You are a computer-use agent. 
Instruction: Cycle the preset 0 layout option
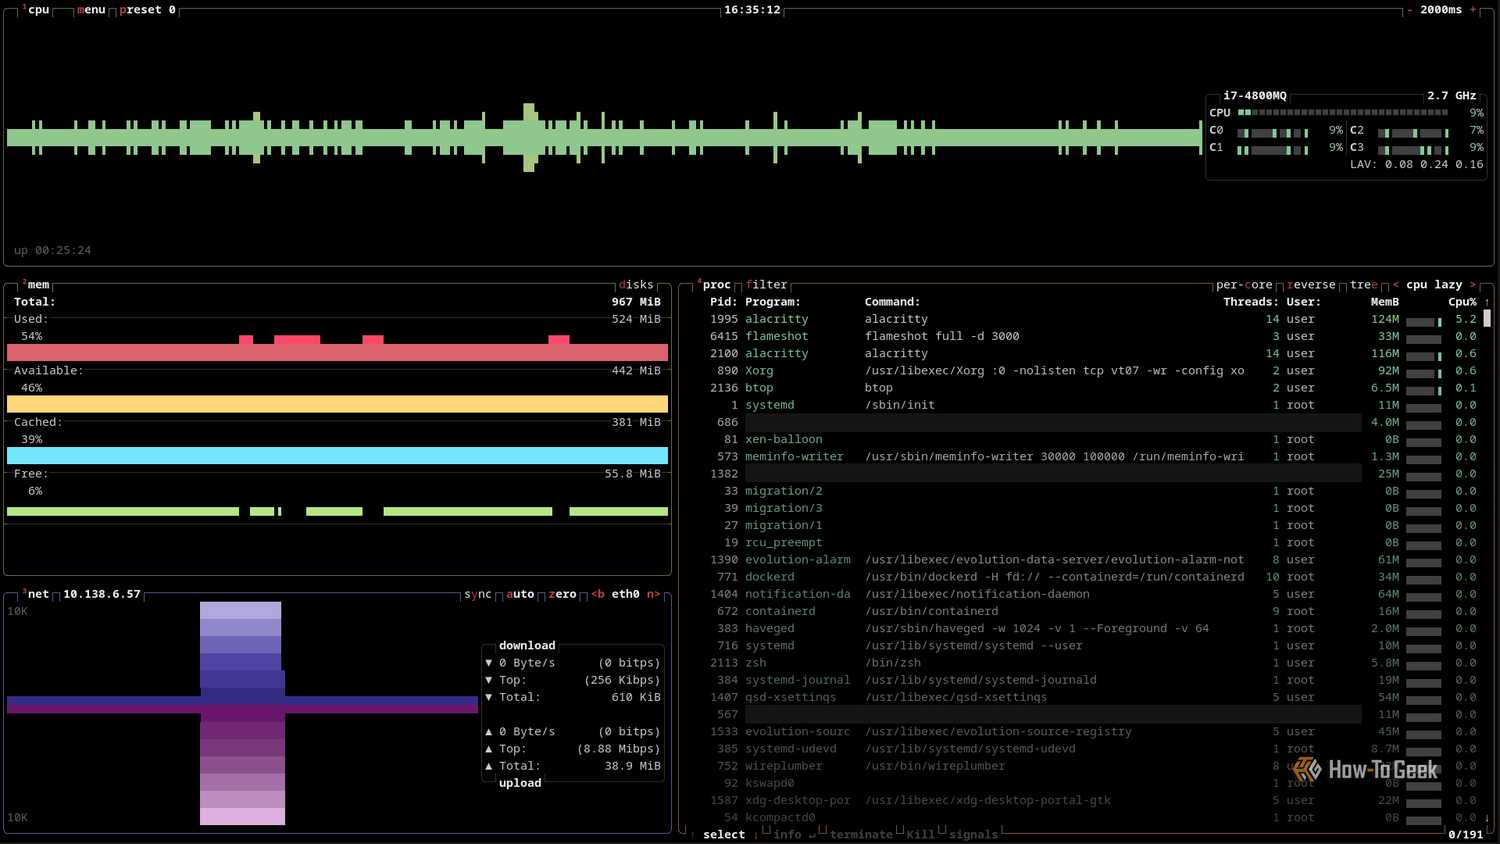point(147,9)
